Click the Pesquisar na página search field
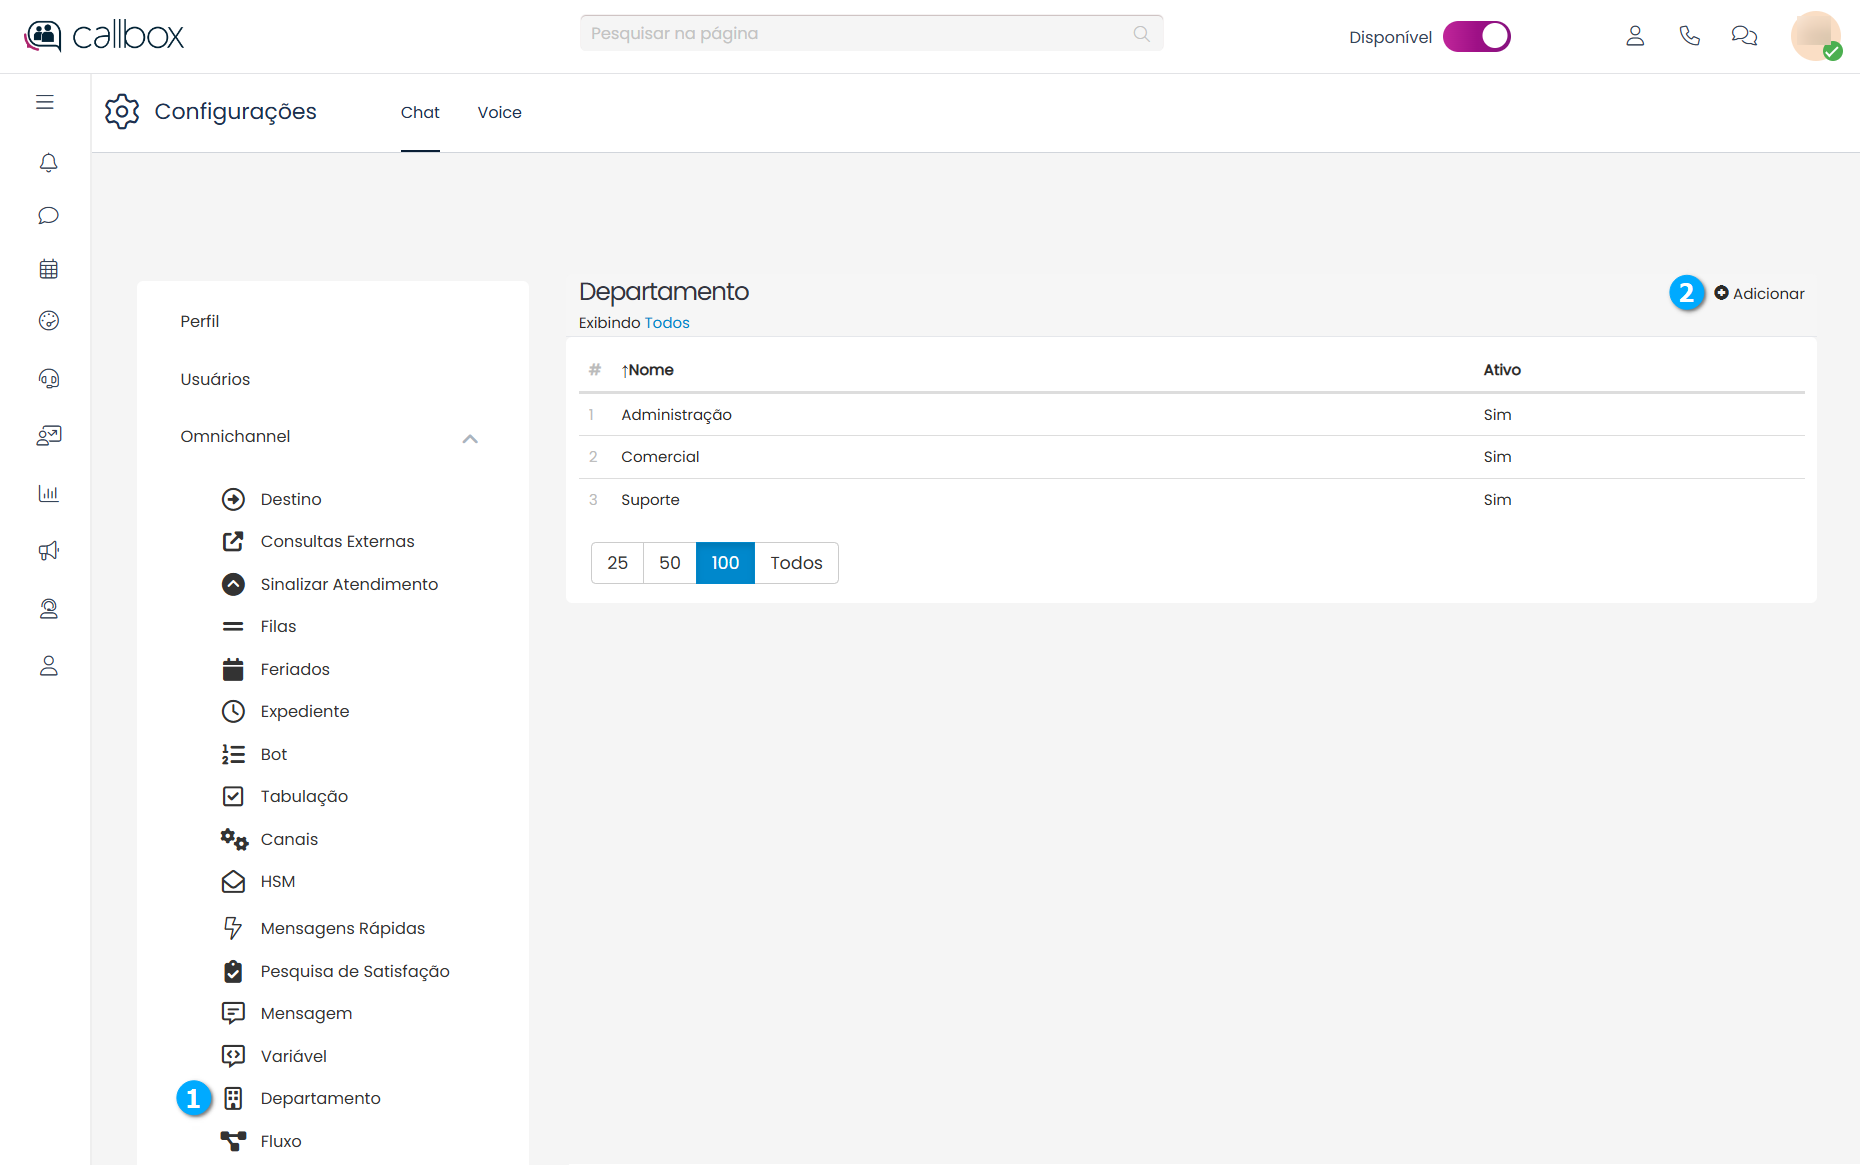The image size is (1860, 1165). (860, 33)
